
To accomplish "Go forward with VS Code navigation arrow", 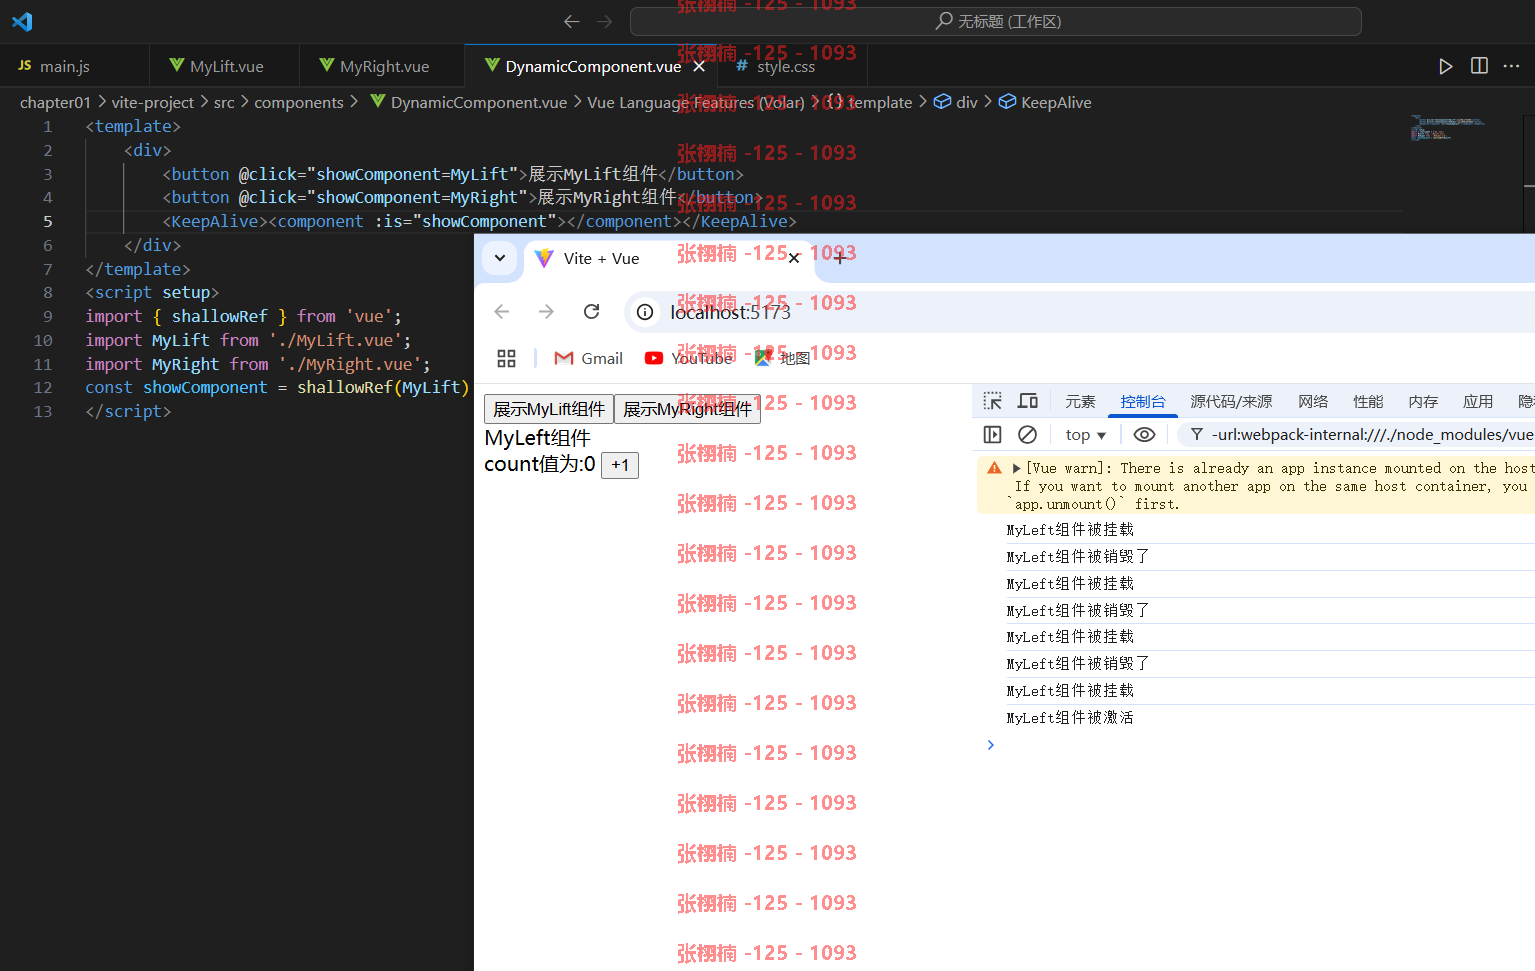I will [604, 21].
